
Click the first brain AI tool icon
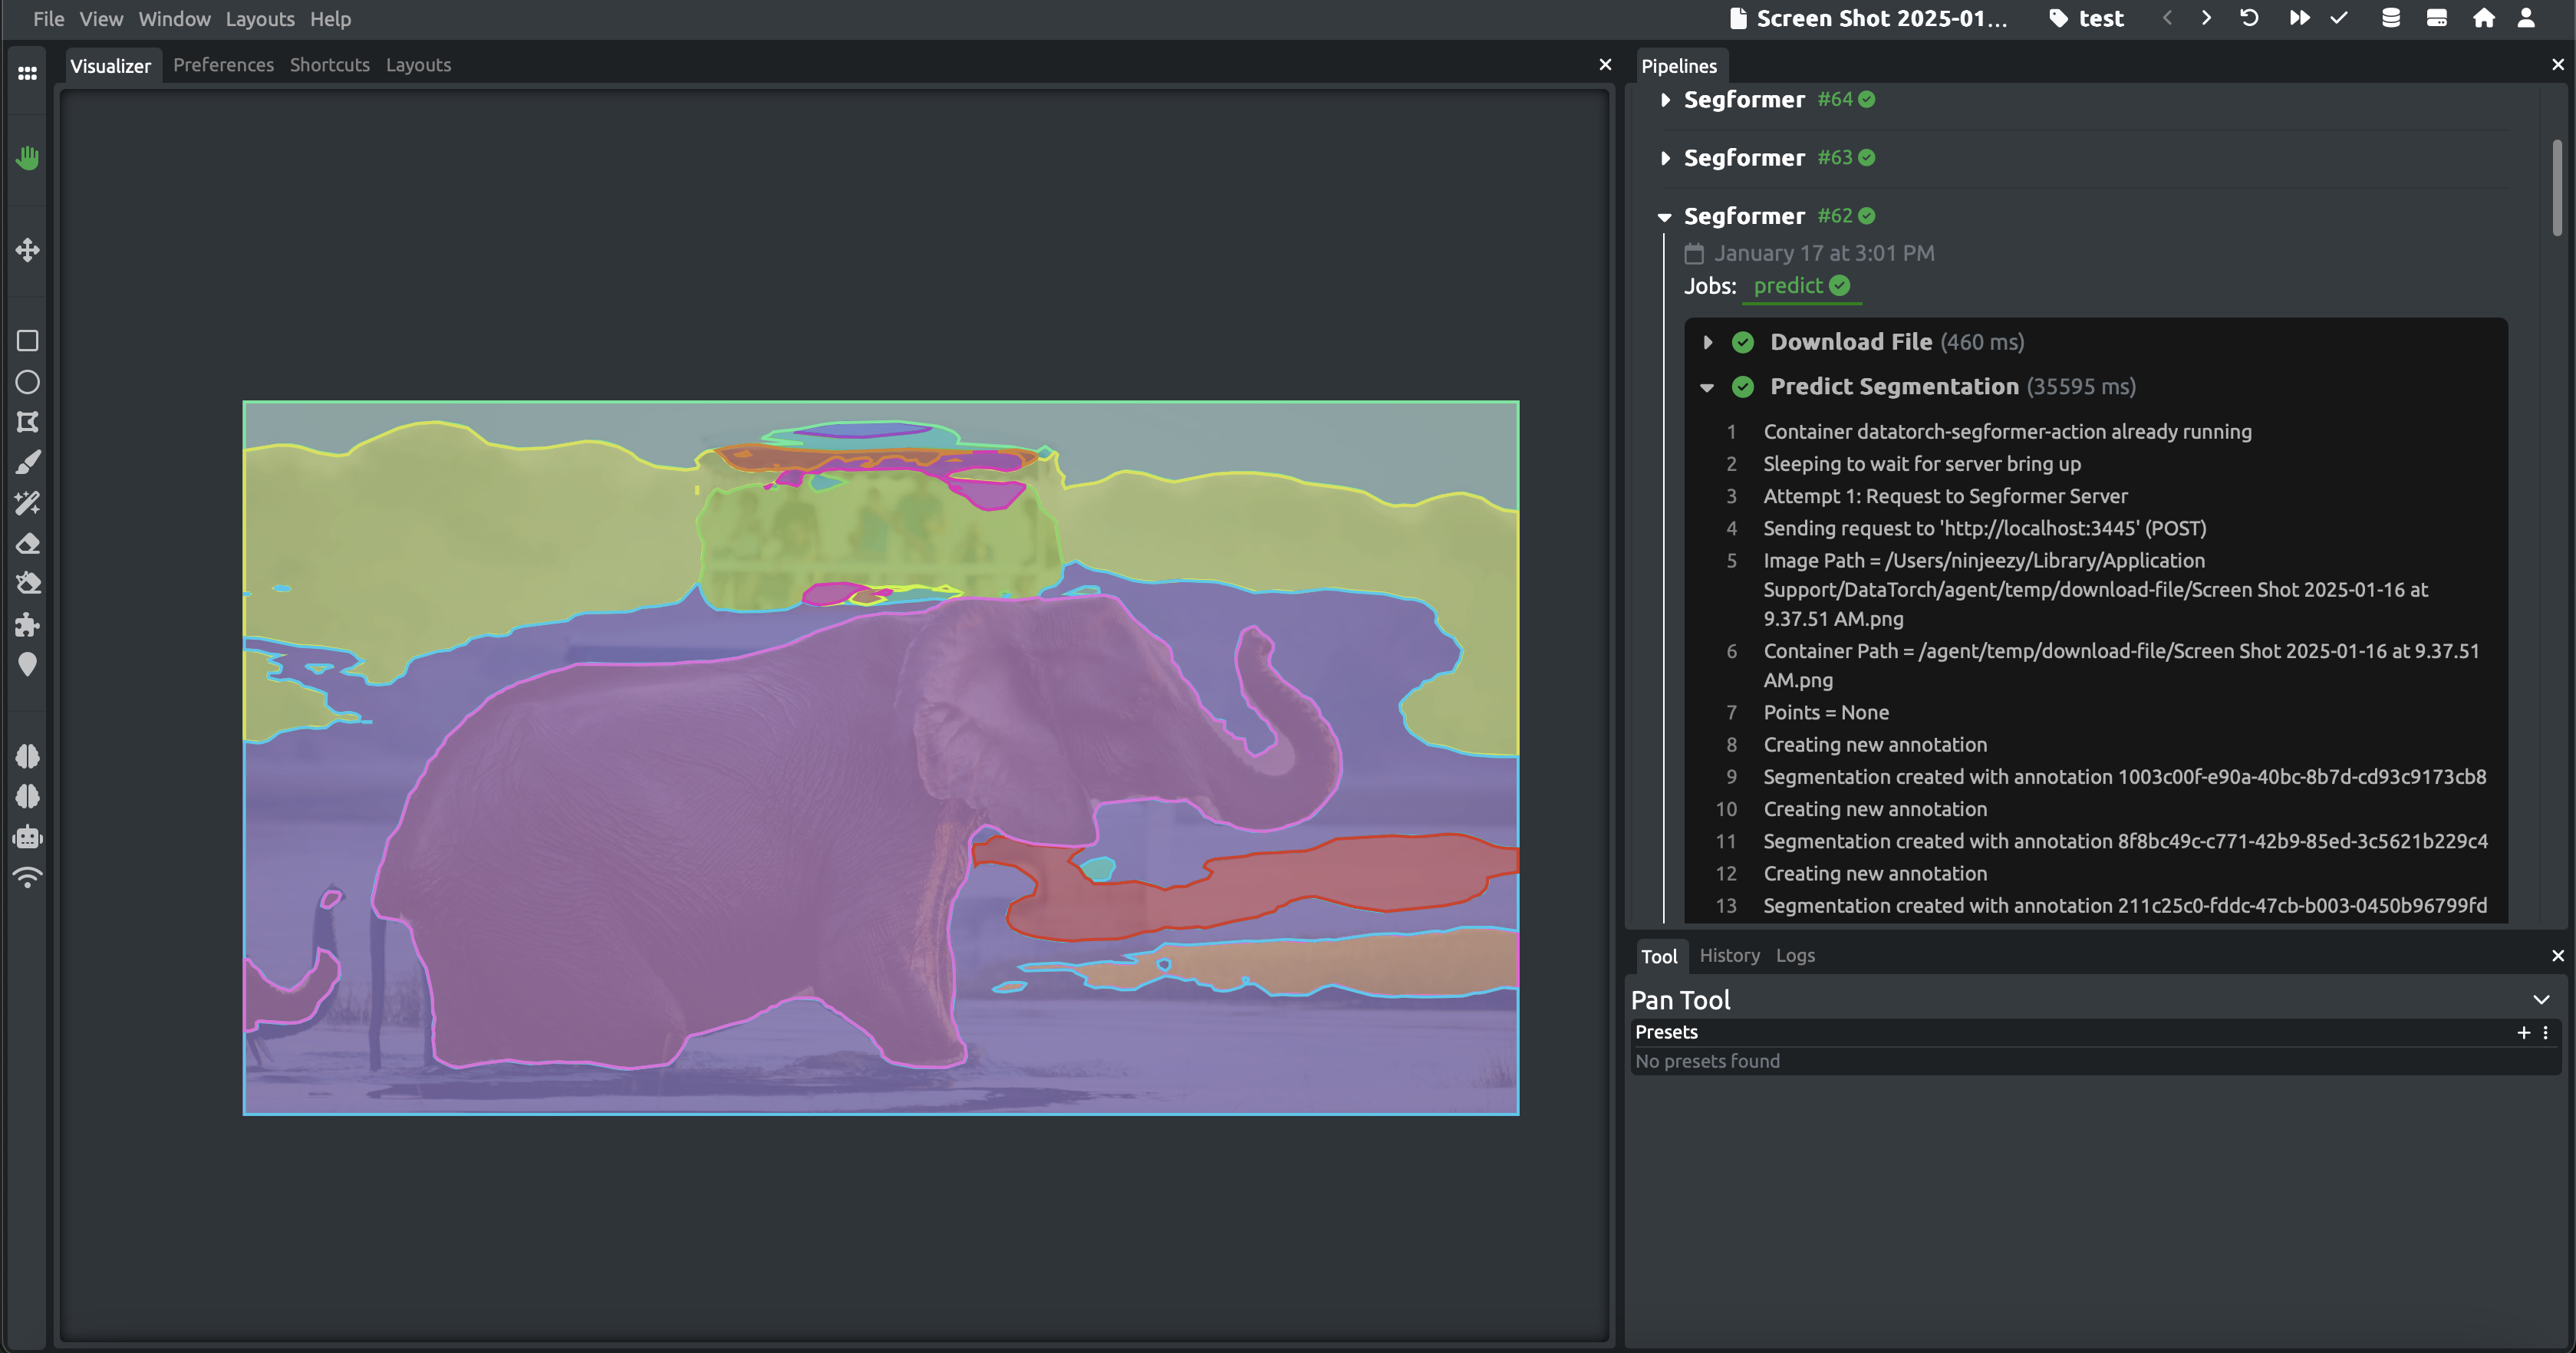[27, 756]
